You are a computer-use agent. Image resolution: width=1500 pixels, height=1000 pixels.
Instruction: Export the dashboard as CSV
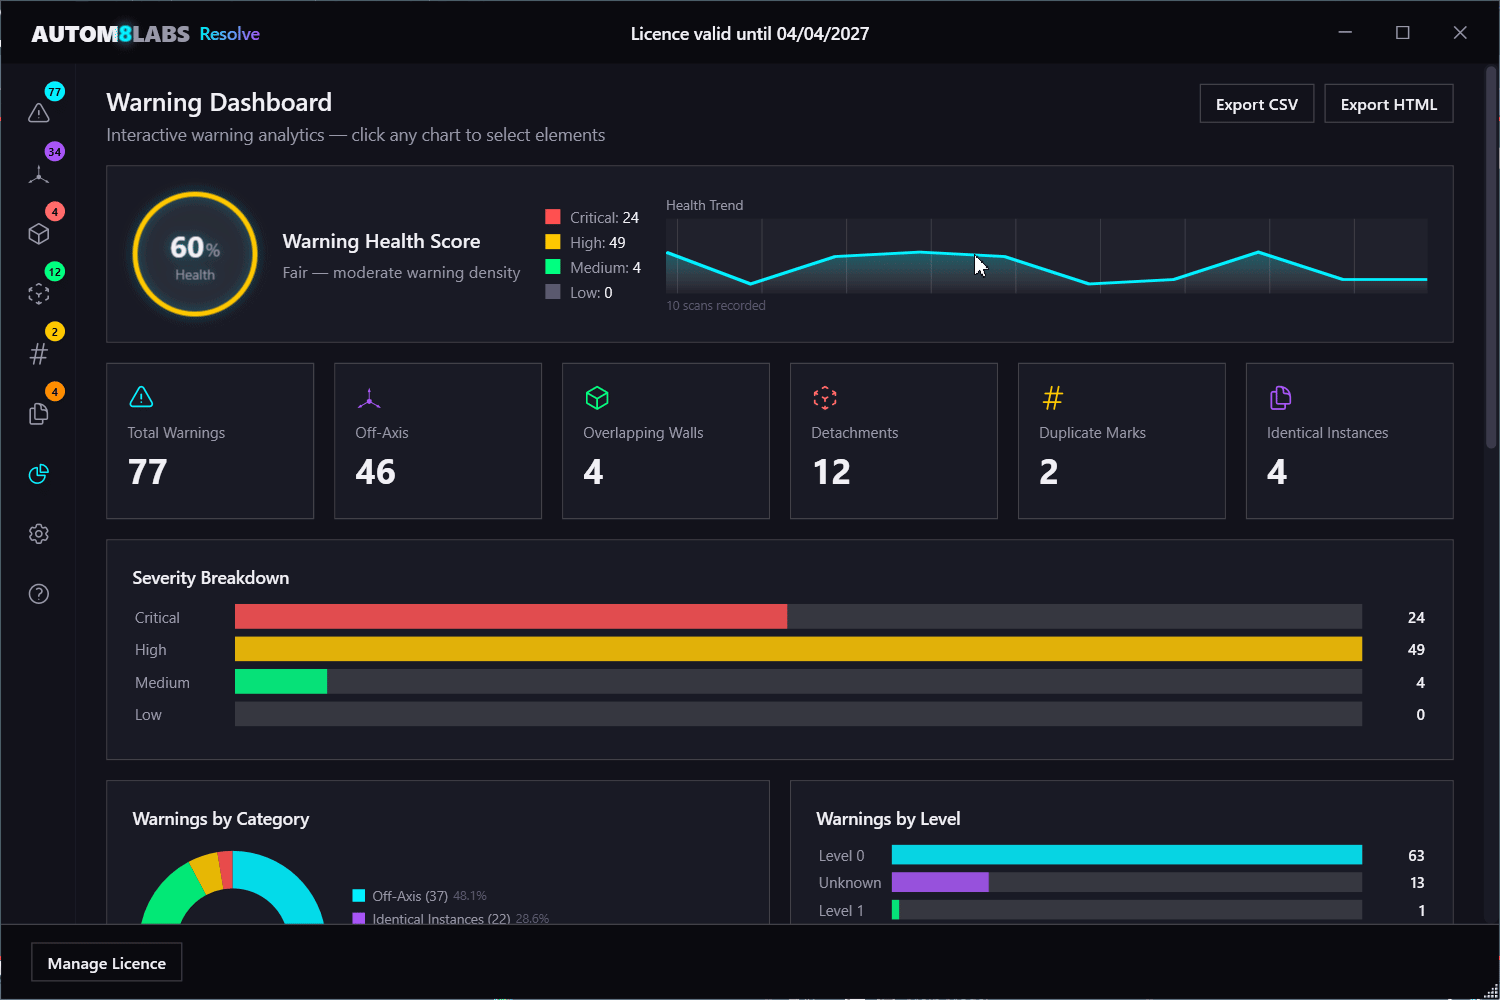click(1256, 103)
